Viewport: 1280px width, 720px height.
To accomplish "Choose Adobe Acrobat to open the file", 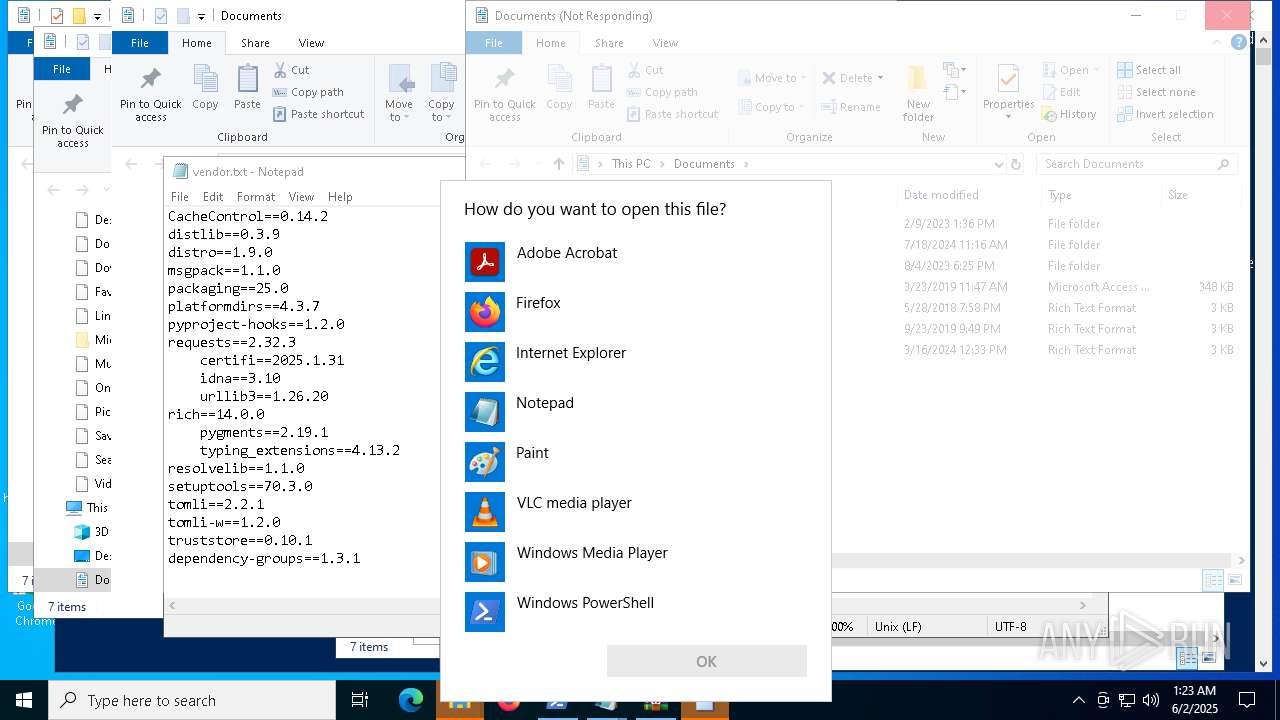I will click(x=636, y=262).
